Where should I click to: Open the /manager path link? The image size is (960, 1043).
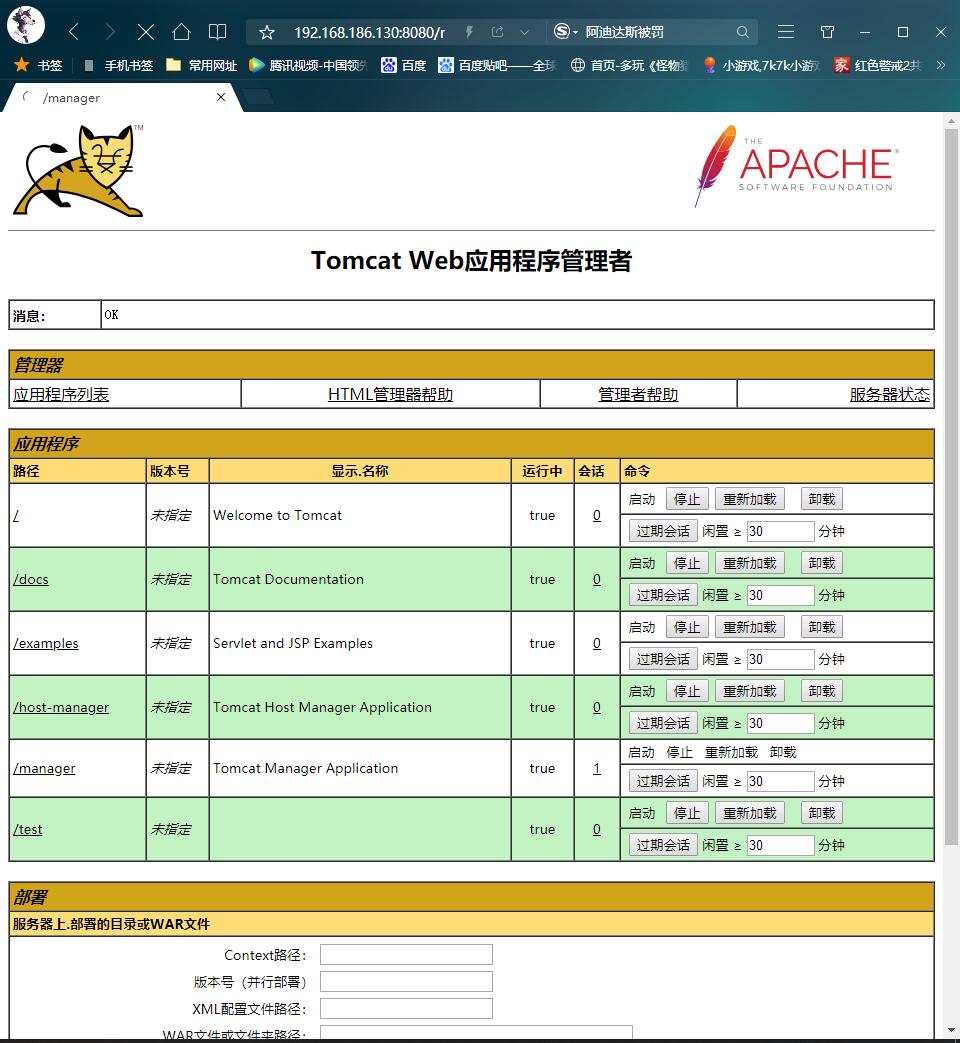[44, 768]
